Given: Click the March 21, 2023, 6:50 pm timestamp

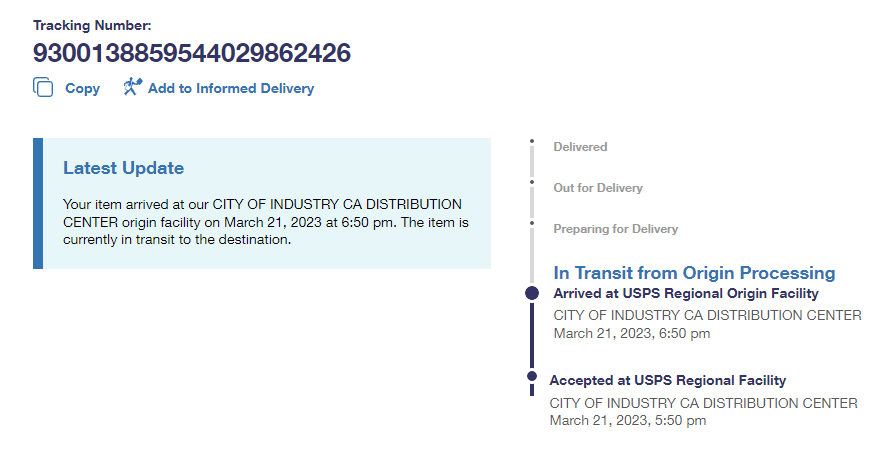Looking at the screenshot, I should 631,334.
